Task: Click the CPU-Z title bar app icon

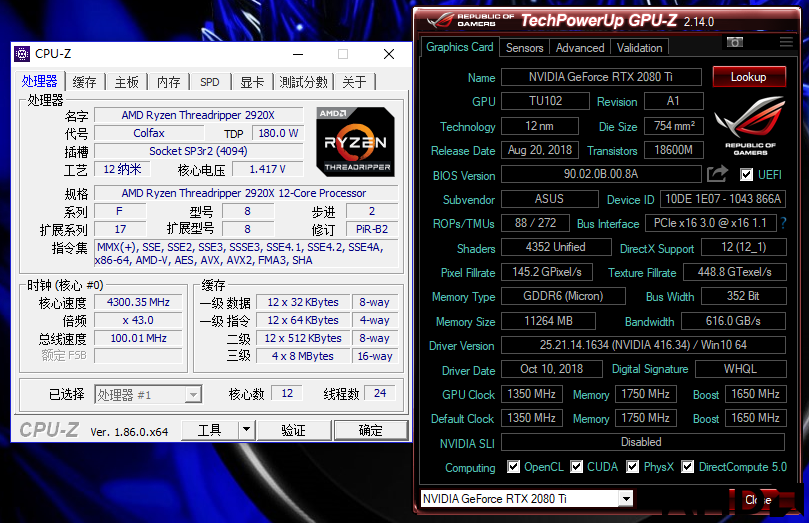Action: point(22,54)
